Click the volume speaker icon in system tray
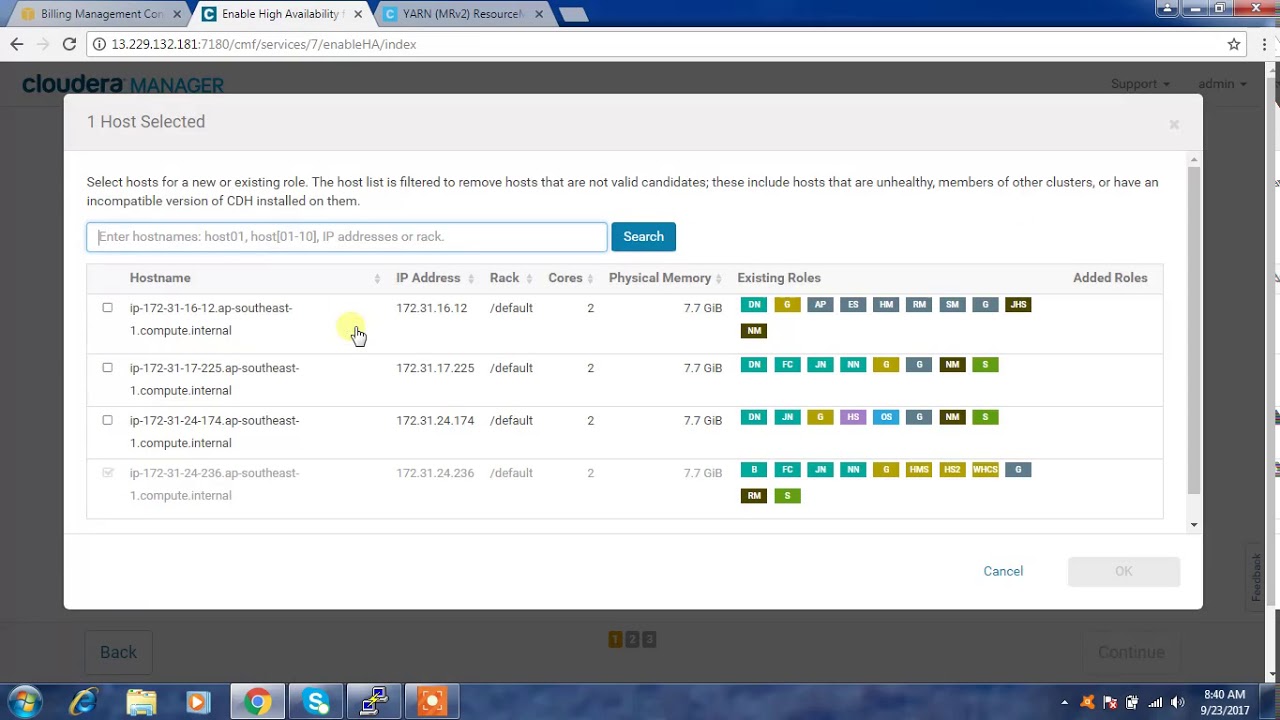 click(1177, 702)
